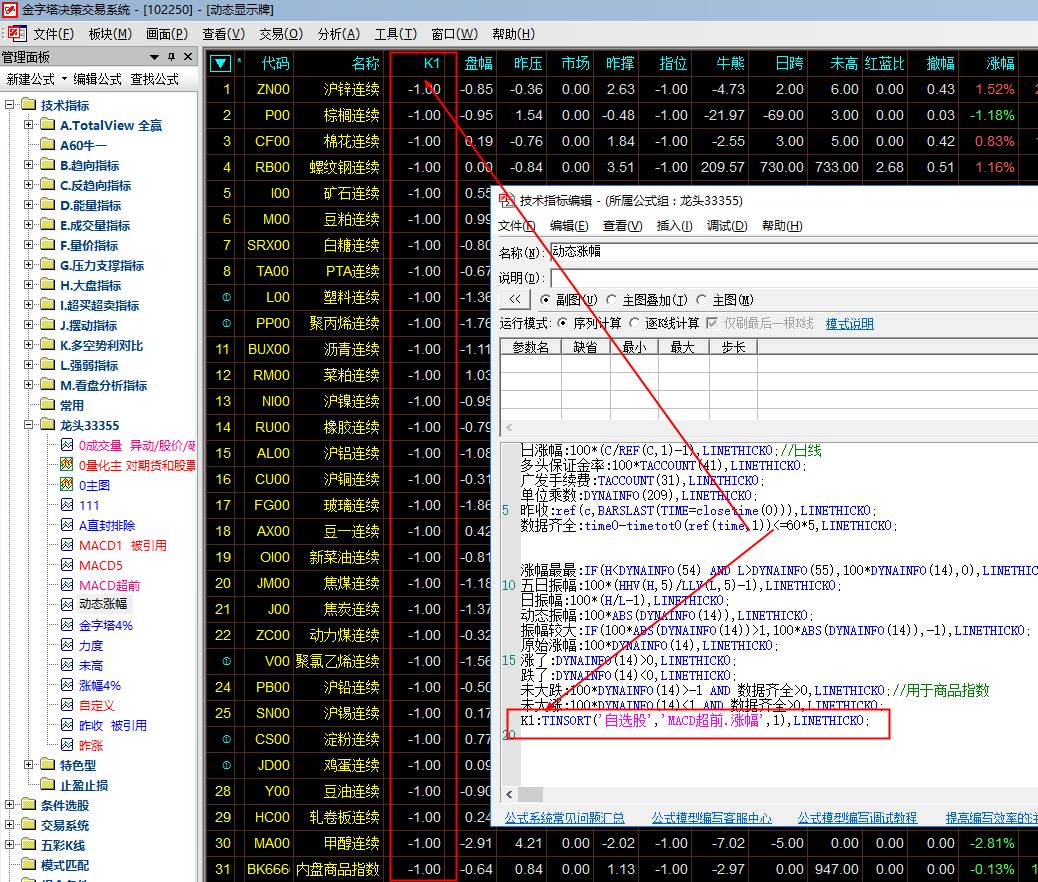Screen dimensions: 1038x882
Task: Select MACD5 formula icon
Action: [67, 565]
